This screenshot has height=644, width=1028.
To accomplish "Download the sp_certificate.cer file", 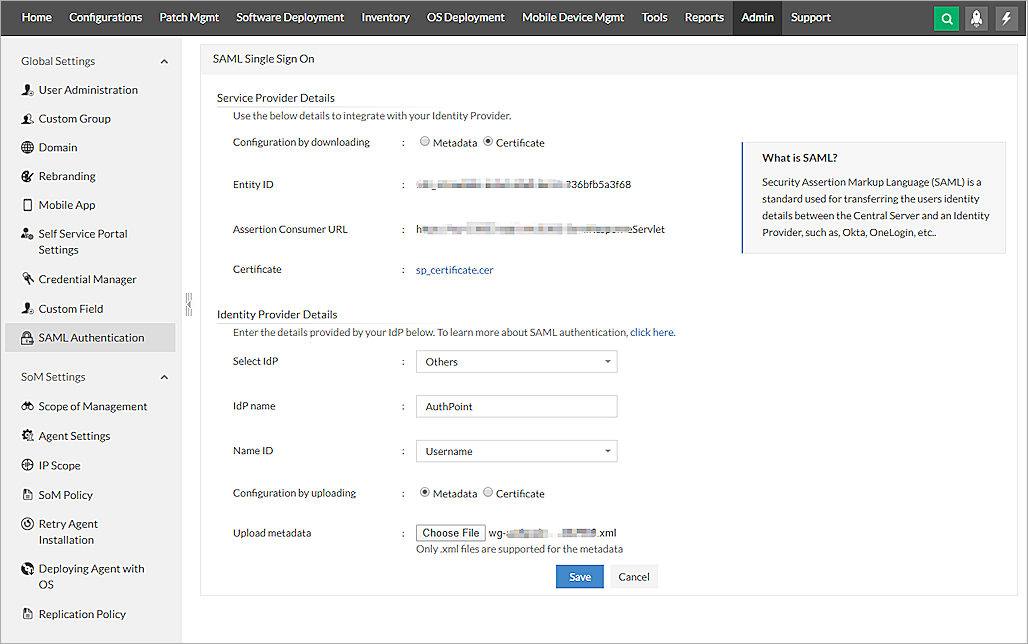I will [x=454, y=269].
